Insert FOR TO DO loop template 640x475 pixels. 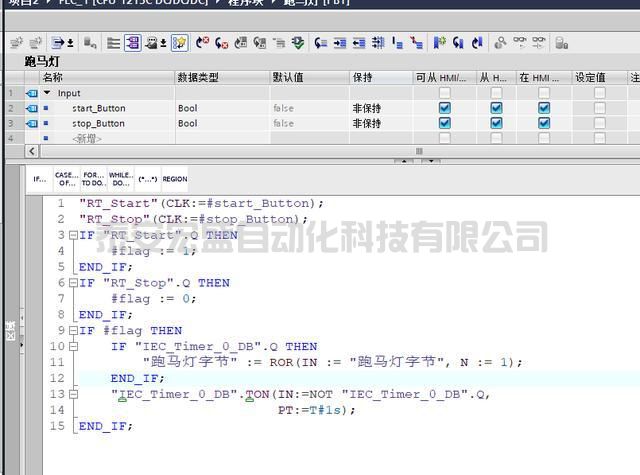(93, 179)
